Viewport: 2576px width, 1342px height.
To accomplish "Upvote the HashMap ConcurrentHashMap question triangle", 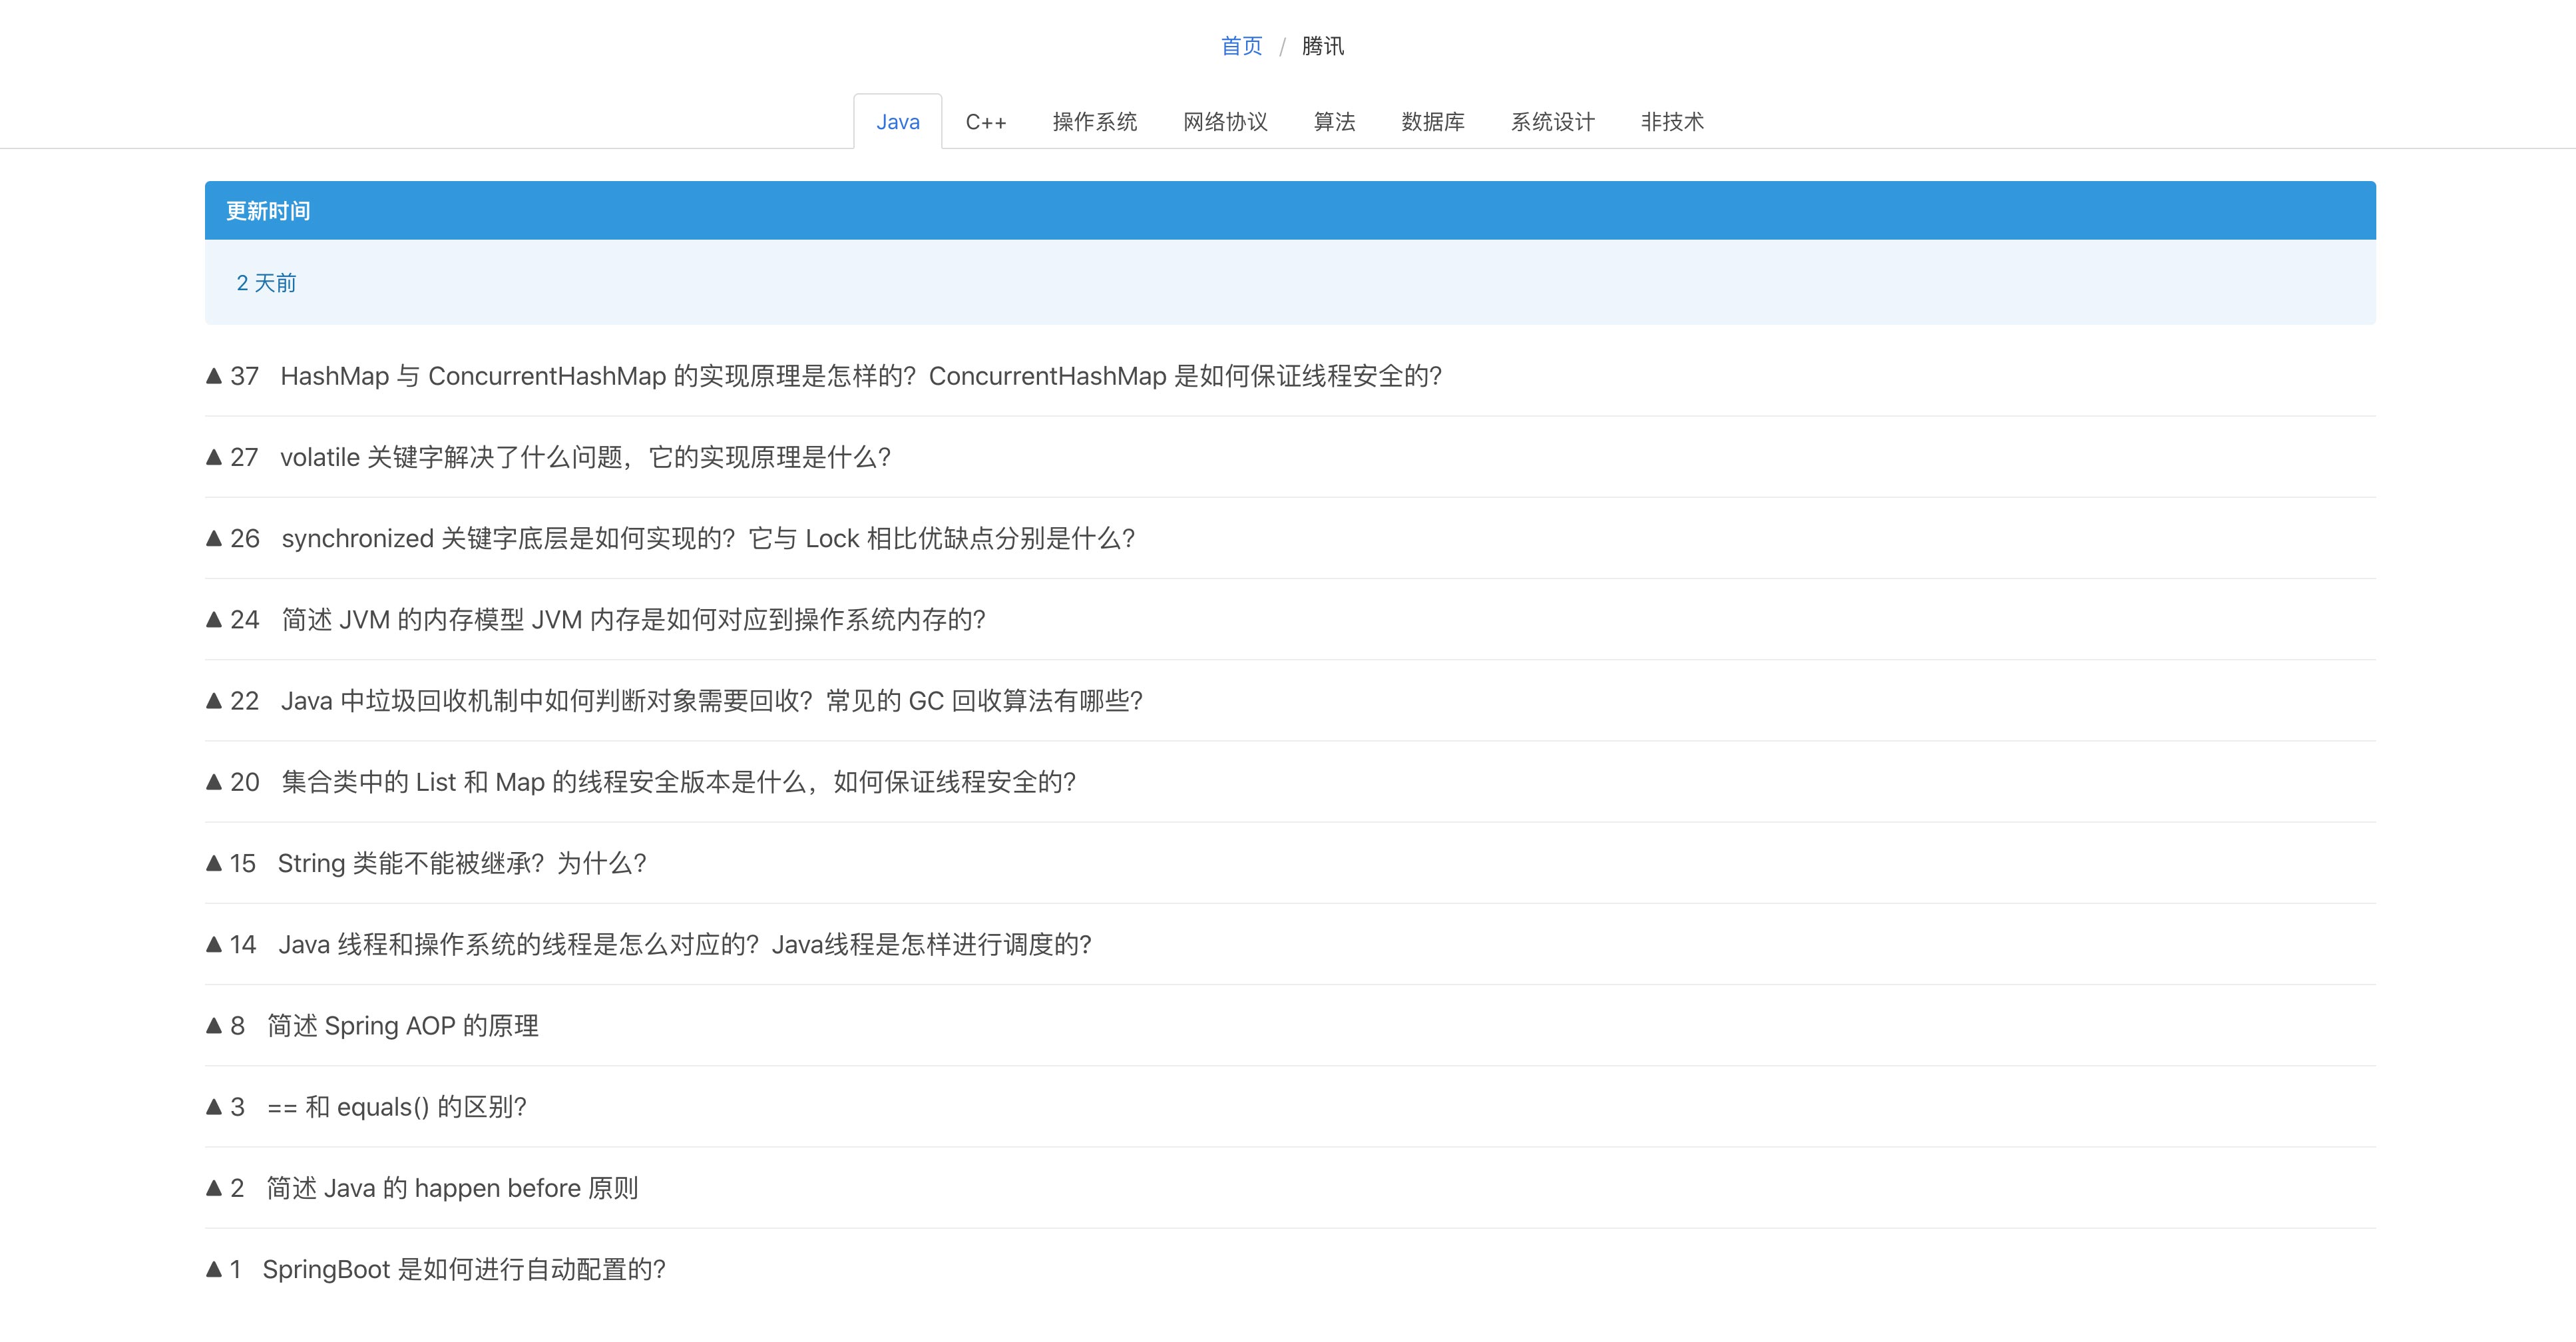I will click(x=214, y=376).
